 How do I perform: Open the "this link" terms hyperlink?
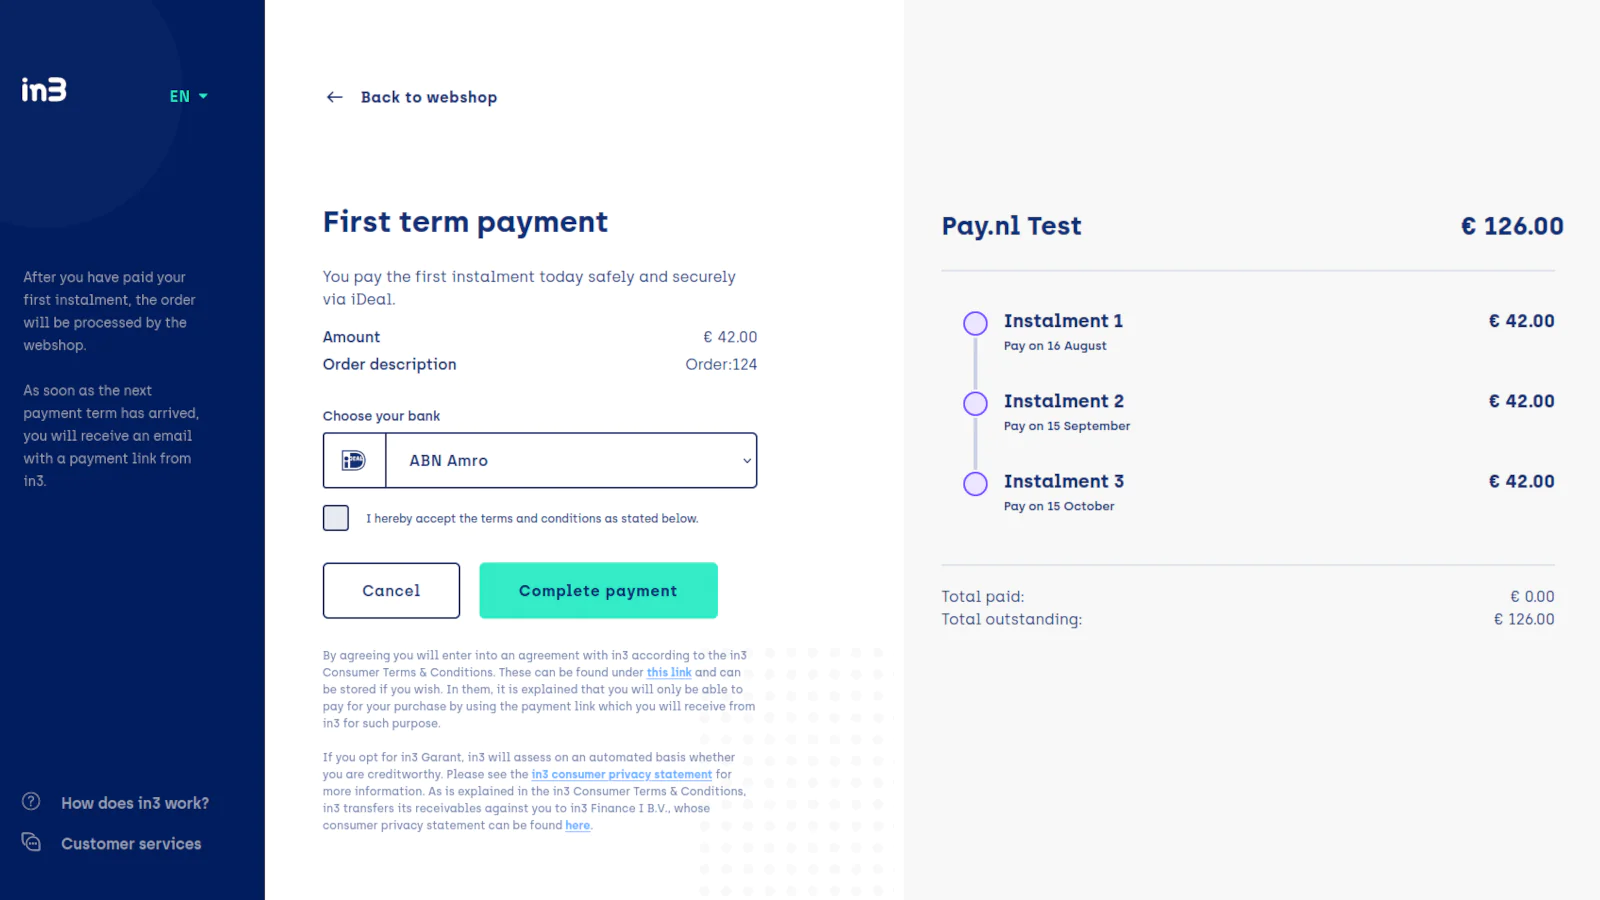tap(669, 673)
